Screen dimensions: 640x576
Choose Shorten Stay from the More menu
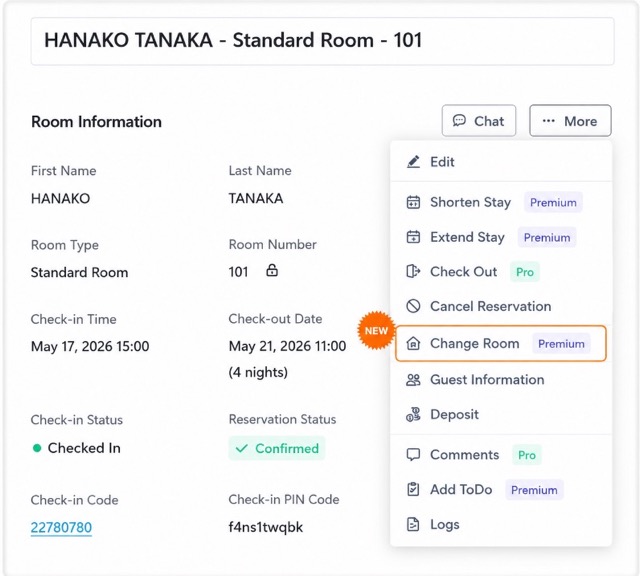click(x=501, y=202)
